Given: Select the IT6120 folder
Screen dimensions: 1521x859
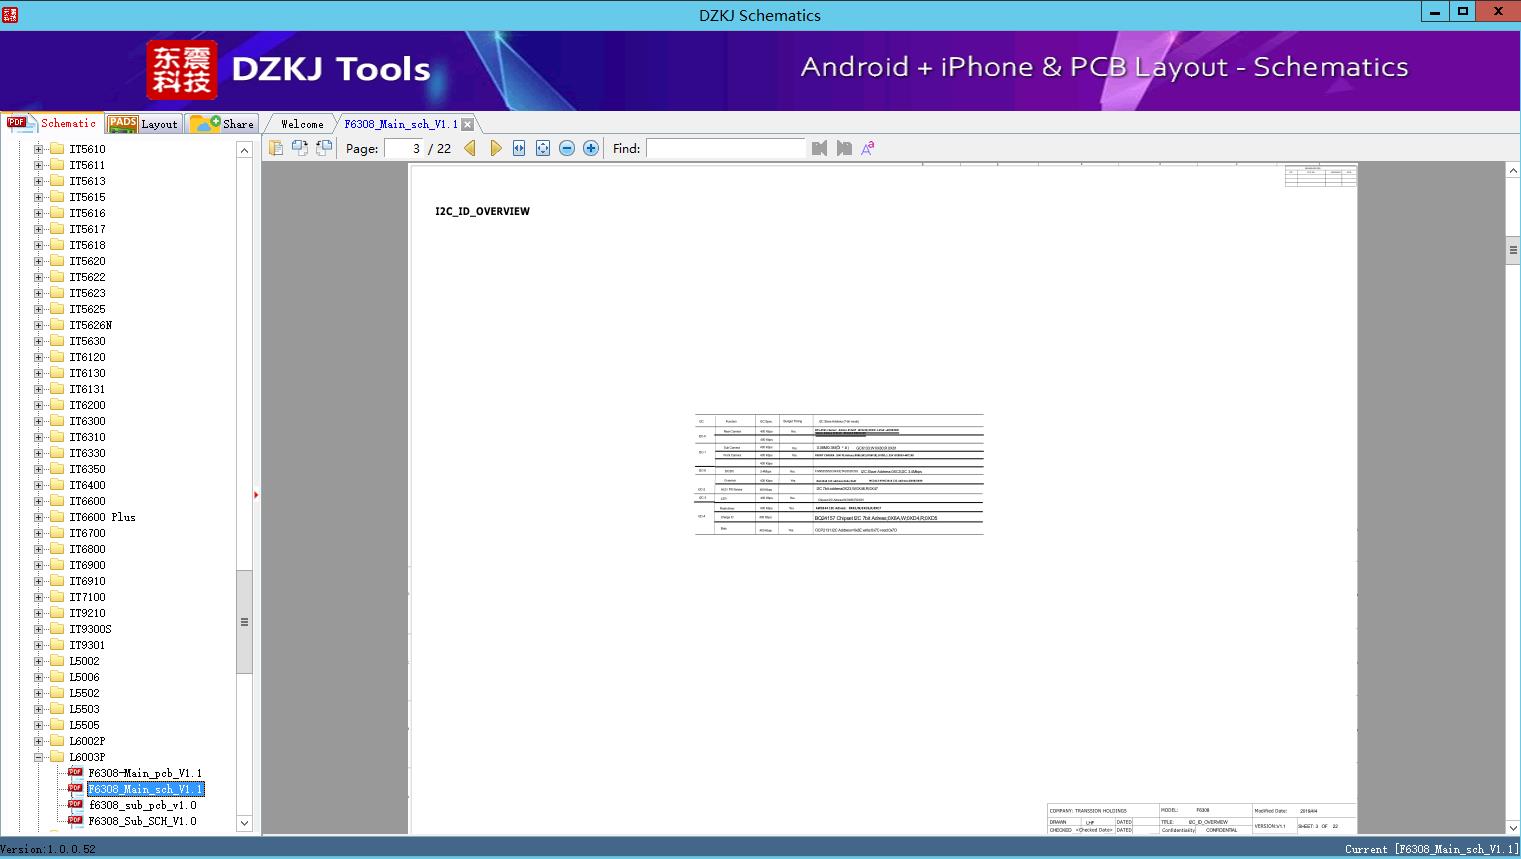Looking at the screenshot, I should coord(87,357).
